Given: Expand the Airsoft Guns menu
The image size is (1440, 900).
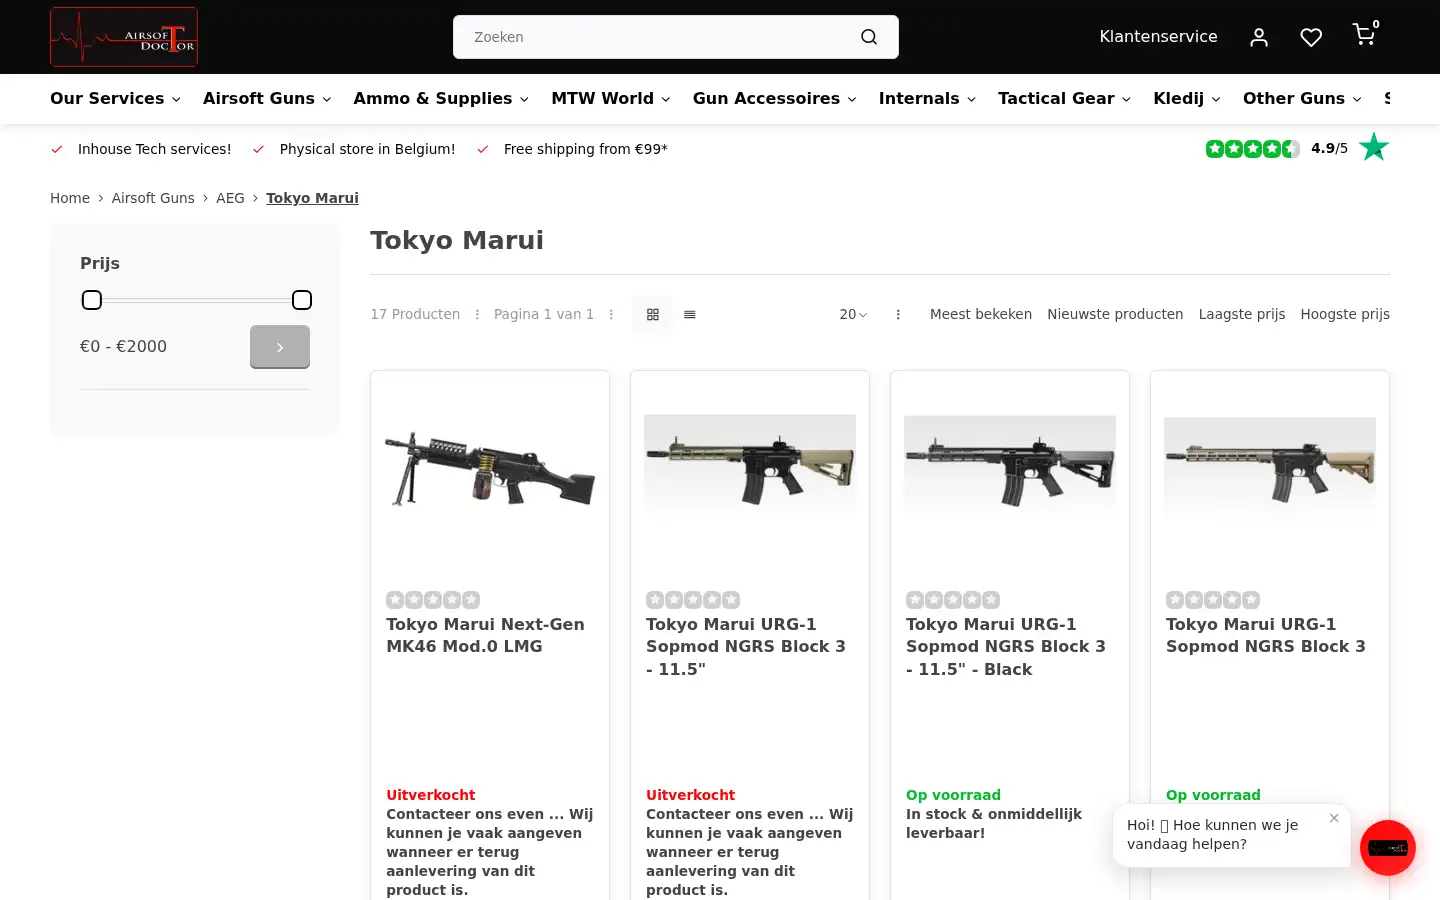Looking at the screenshot, I should pyautogui.click(x=267, y=98).
